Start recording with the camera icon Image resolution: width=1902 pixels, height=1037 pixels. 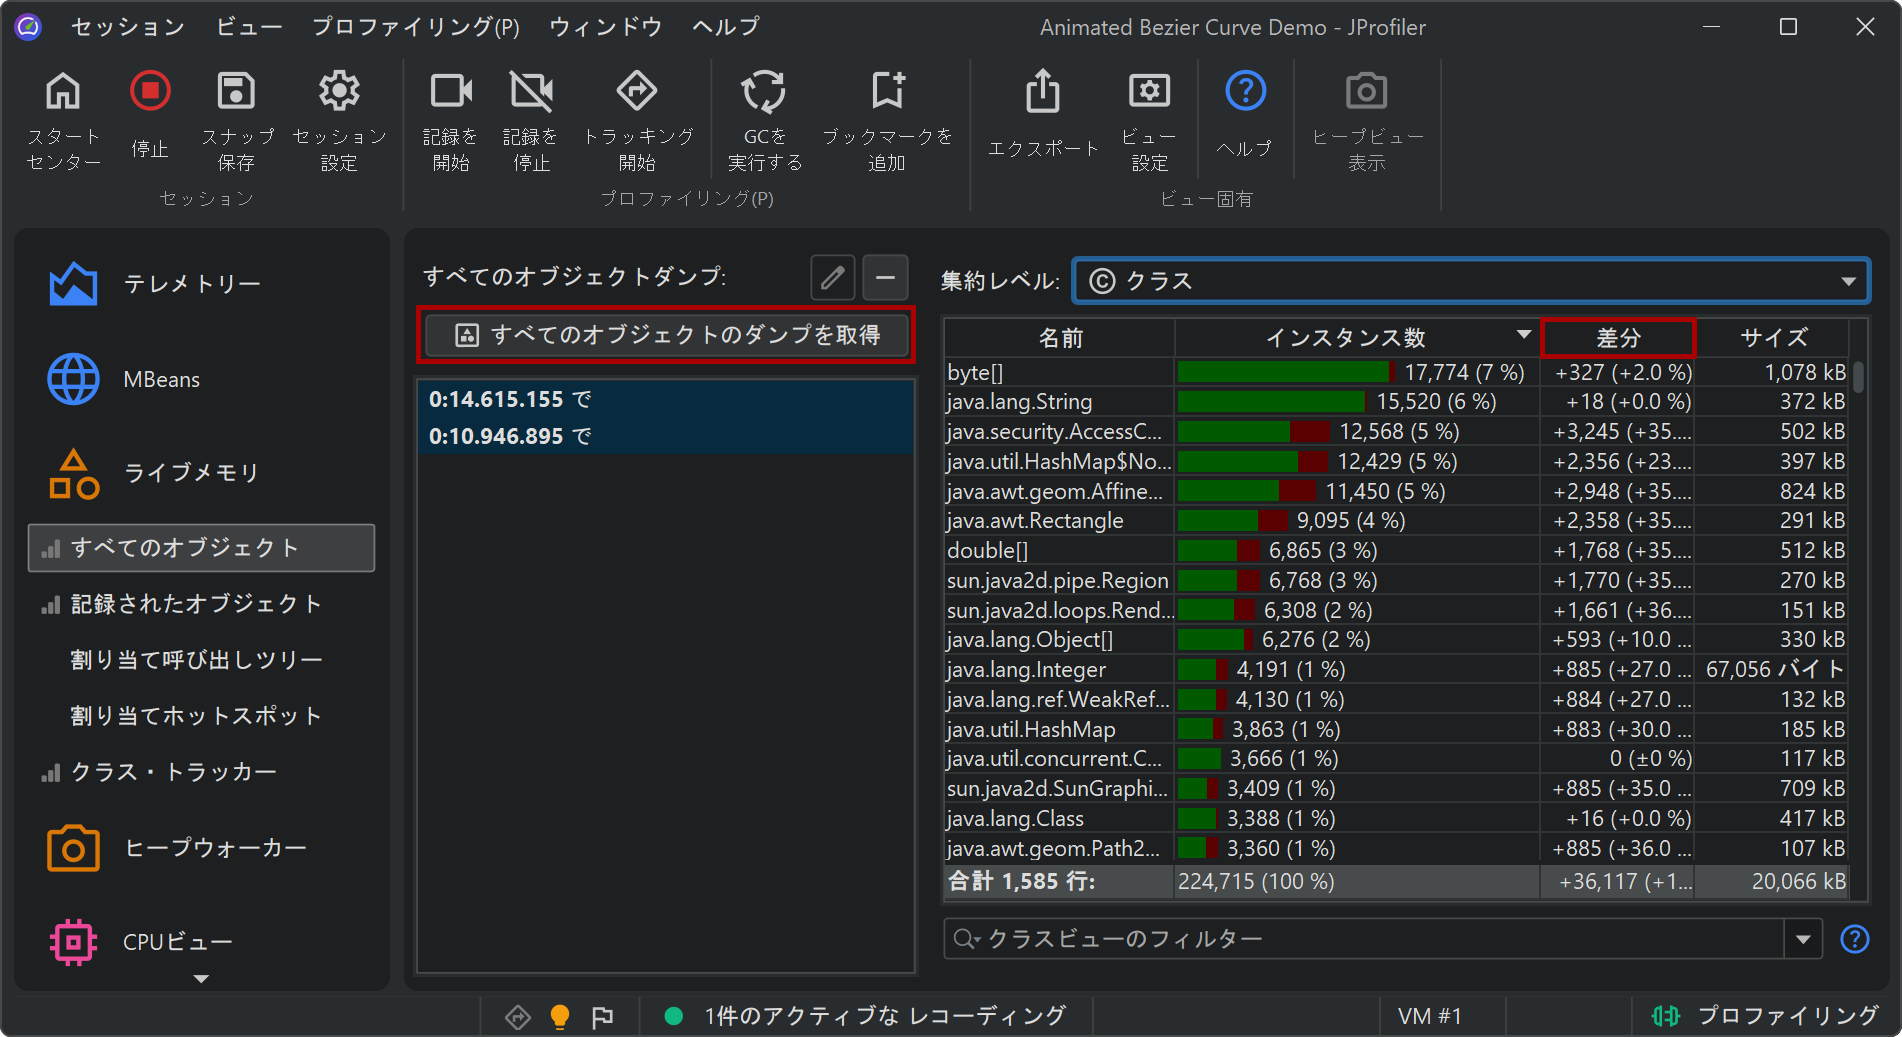tap(450, 92)
